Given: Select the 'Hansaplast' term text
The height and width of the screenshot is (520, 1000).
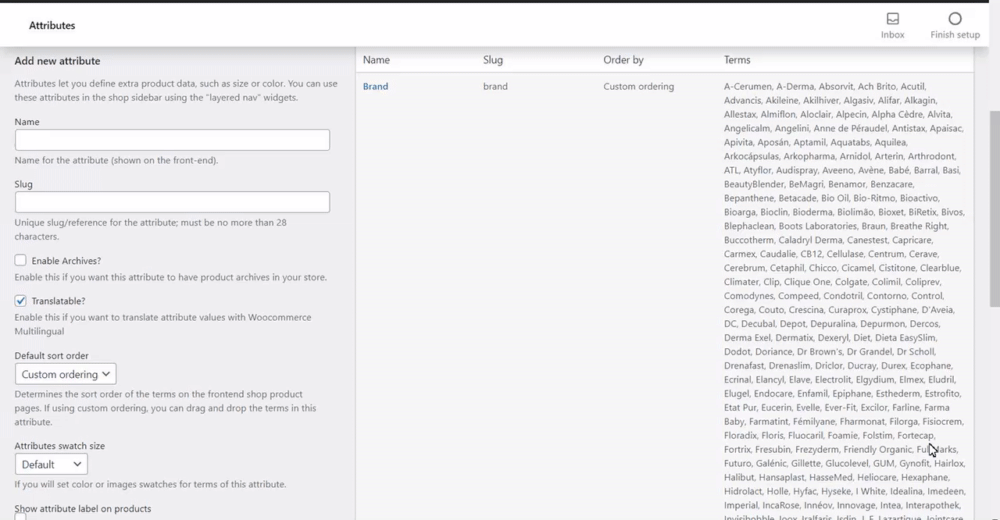Looking at the screenshot, I should pyautogui.click(x=781, y=477).
